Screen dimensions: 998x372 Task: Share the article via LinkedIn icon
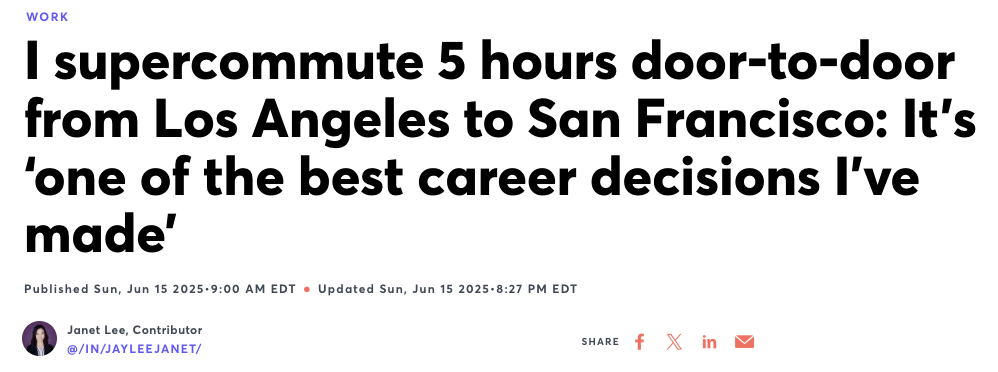[709, 342]
